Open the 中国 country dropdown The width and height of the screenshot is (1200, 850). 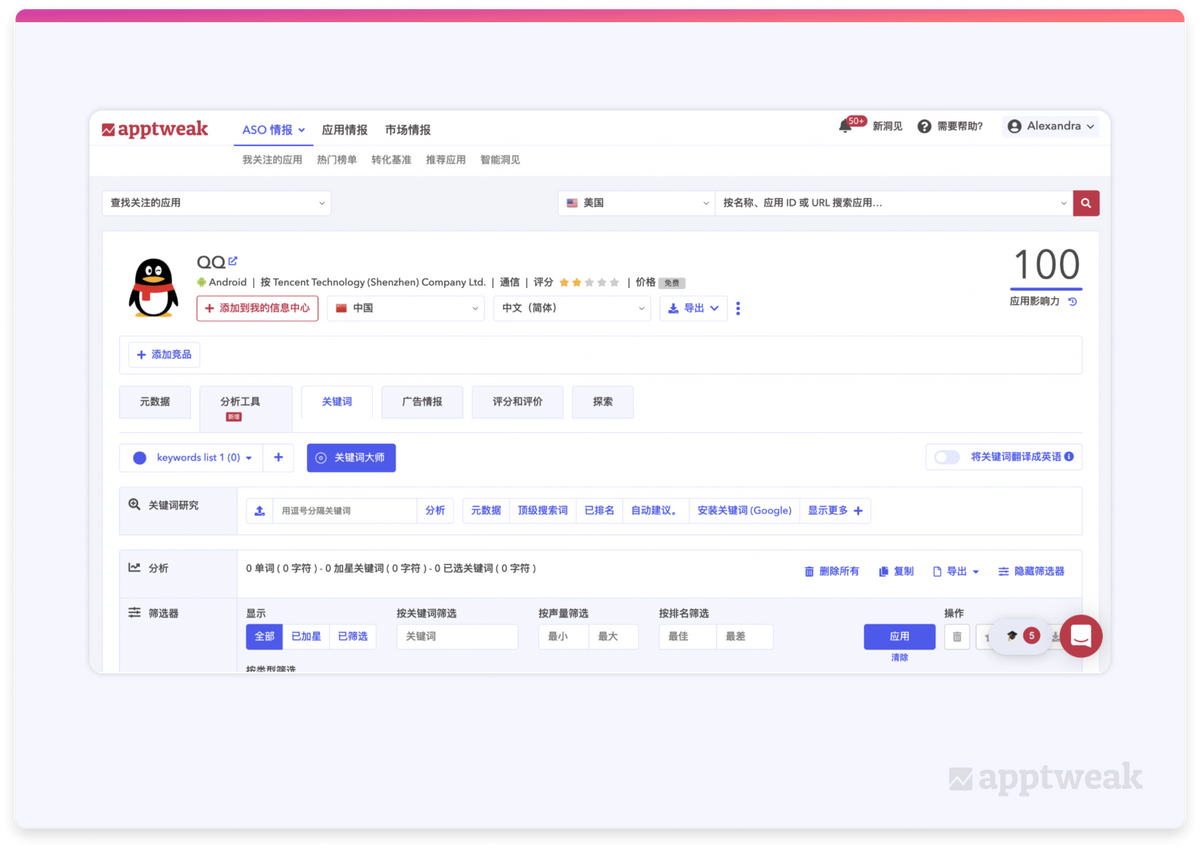point(406,308)
